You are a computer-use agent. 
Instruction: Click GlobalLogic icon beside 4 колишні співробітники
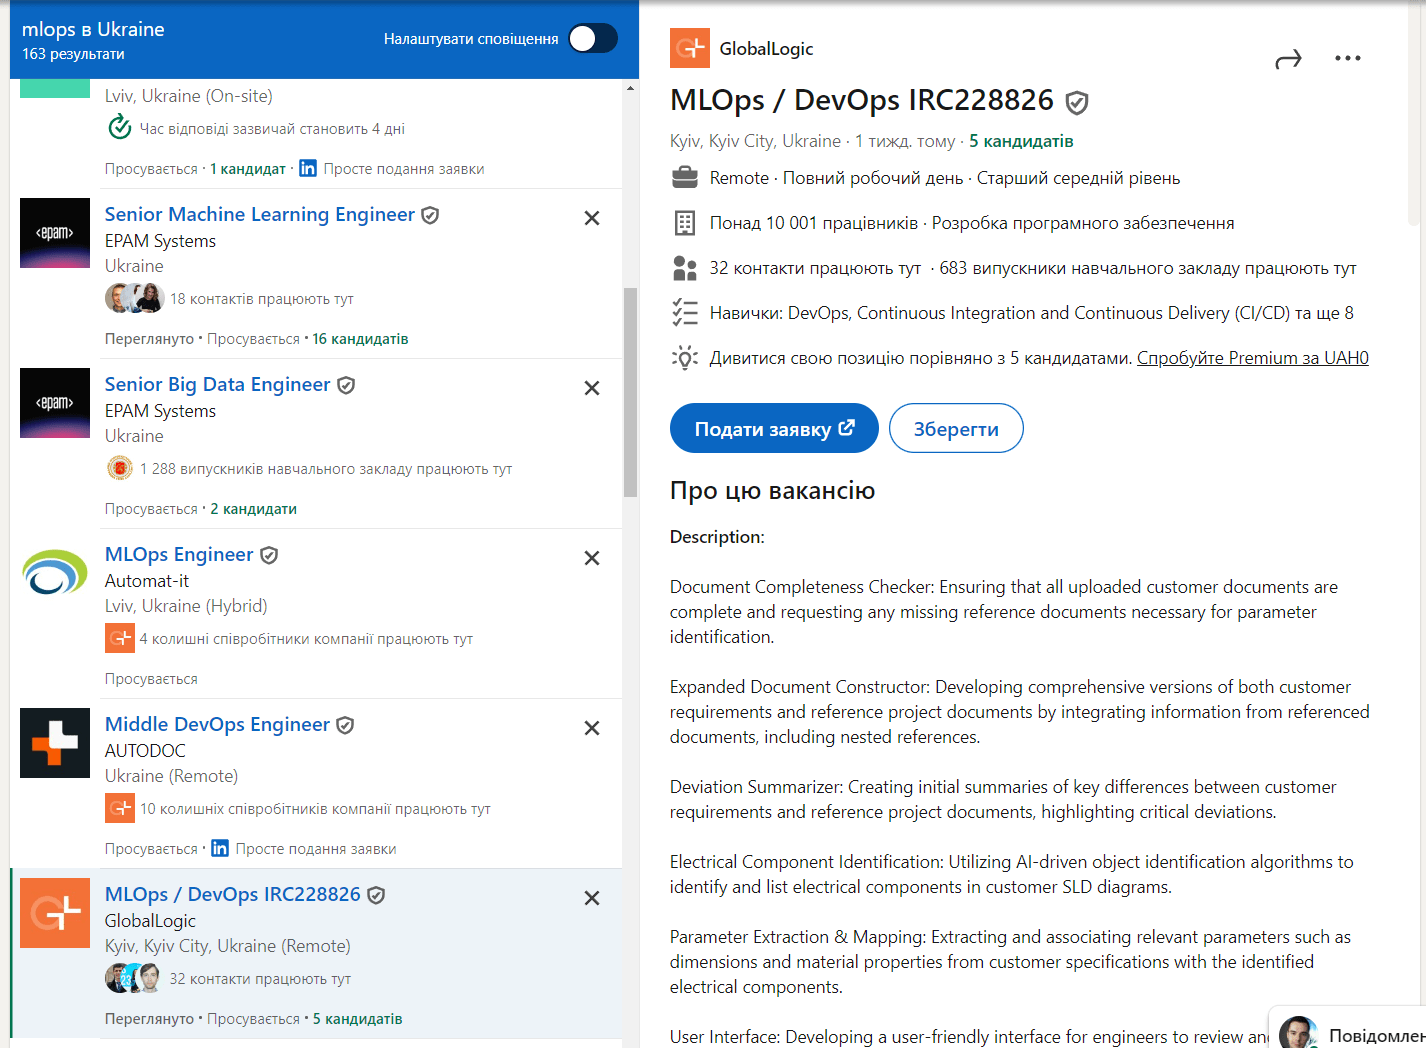click(120, 638)
